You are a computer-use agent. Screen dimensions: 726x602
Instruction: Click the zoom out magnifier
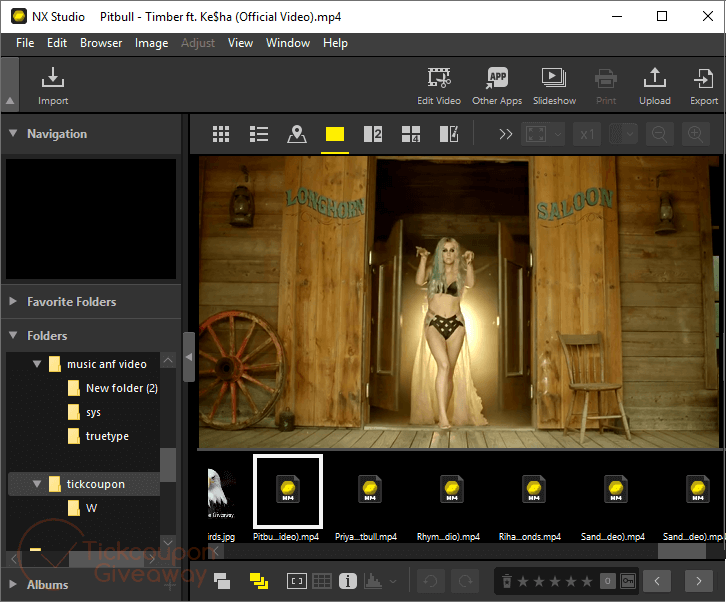click(x=659, y=134)
